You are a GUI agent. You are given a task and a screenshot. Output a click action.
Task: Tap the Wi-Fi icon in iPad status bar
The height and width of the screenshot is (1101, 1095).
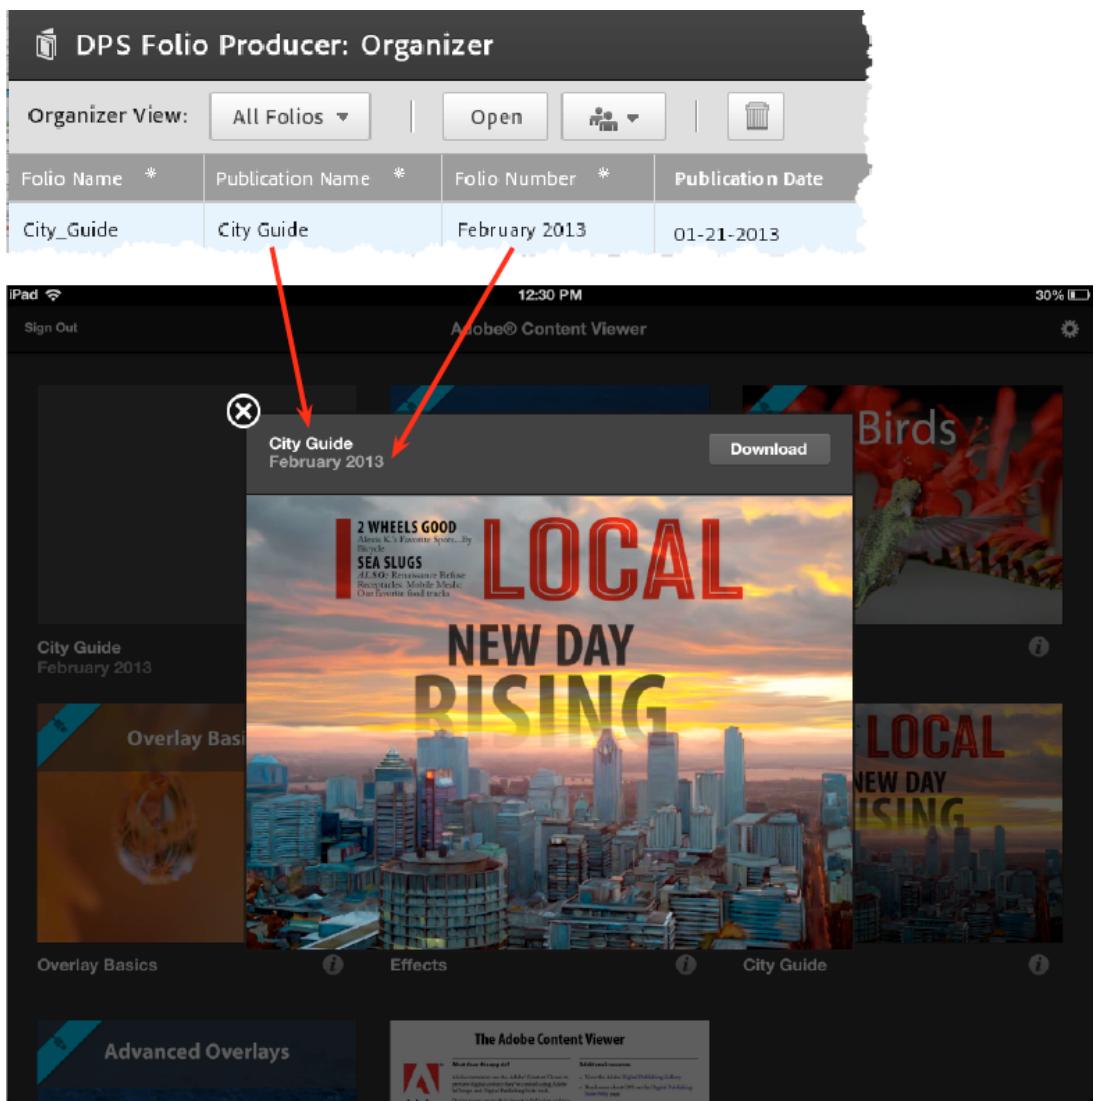[x=53, y=295]
